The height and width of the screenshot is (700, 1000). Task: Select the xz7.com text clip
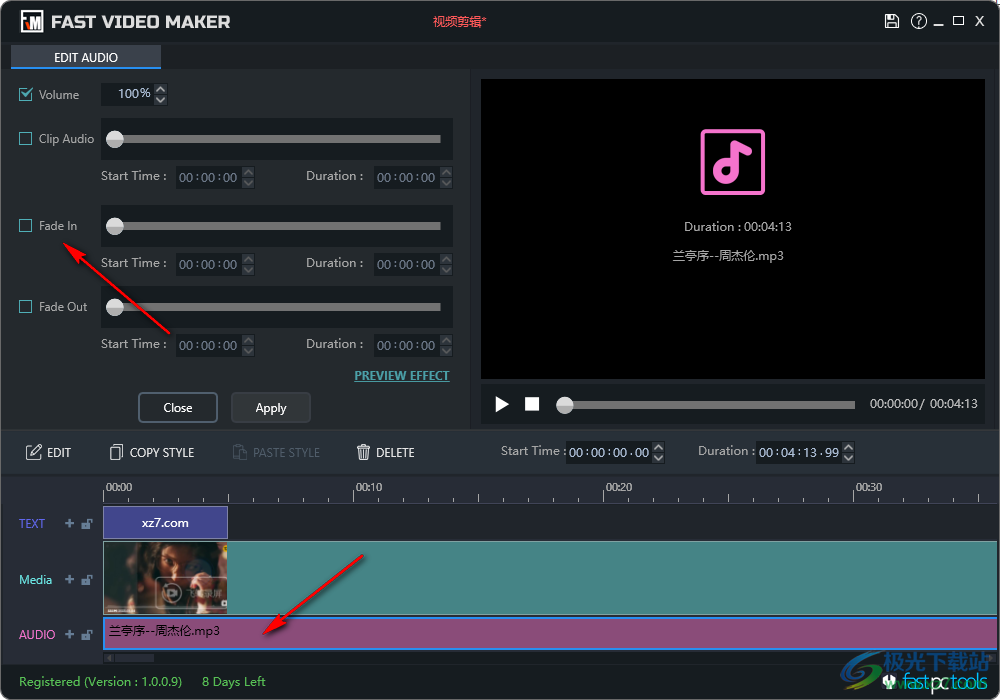pos(165,523)
